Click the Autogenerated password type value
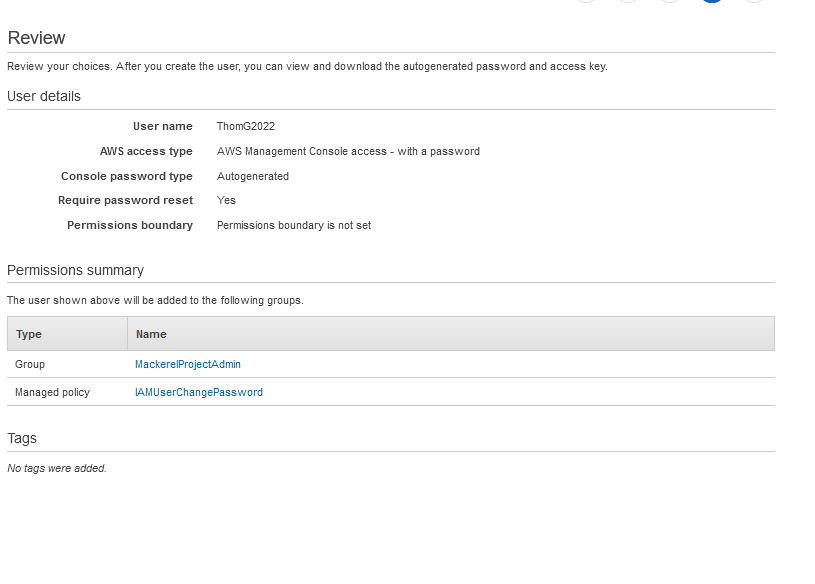This screenshot has width=815, height=584. click(253, 176)
